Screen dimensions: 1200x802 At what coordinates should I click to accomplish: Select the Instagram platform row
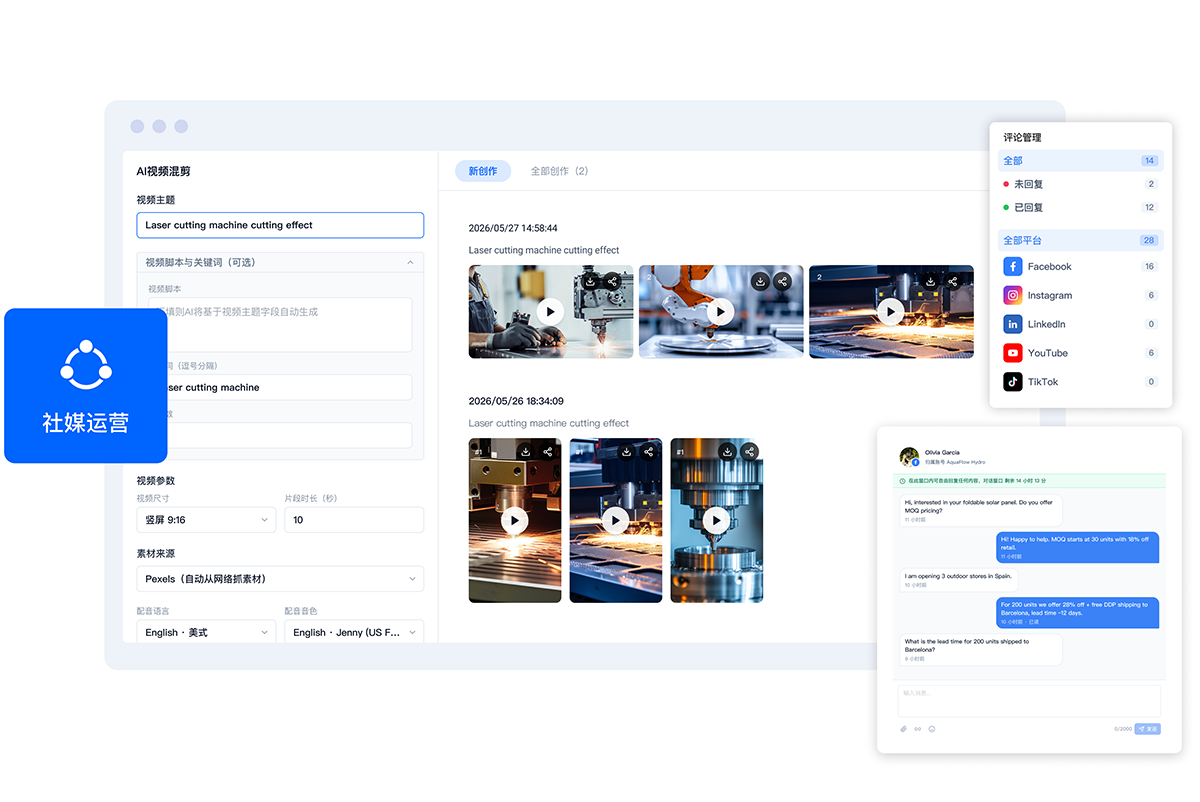[x=1081, y=295]
